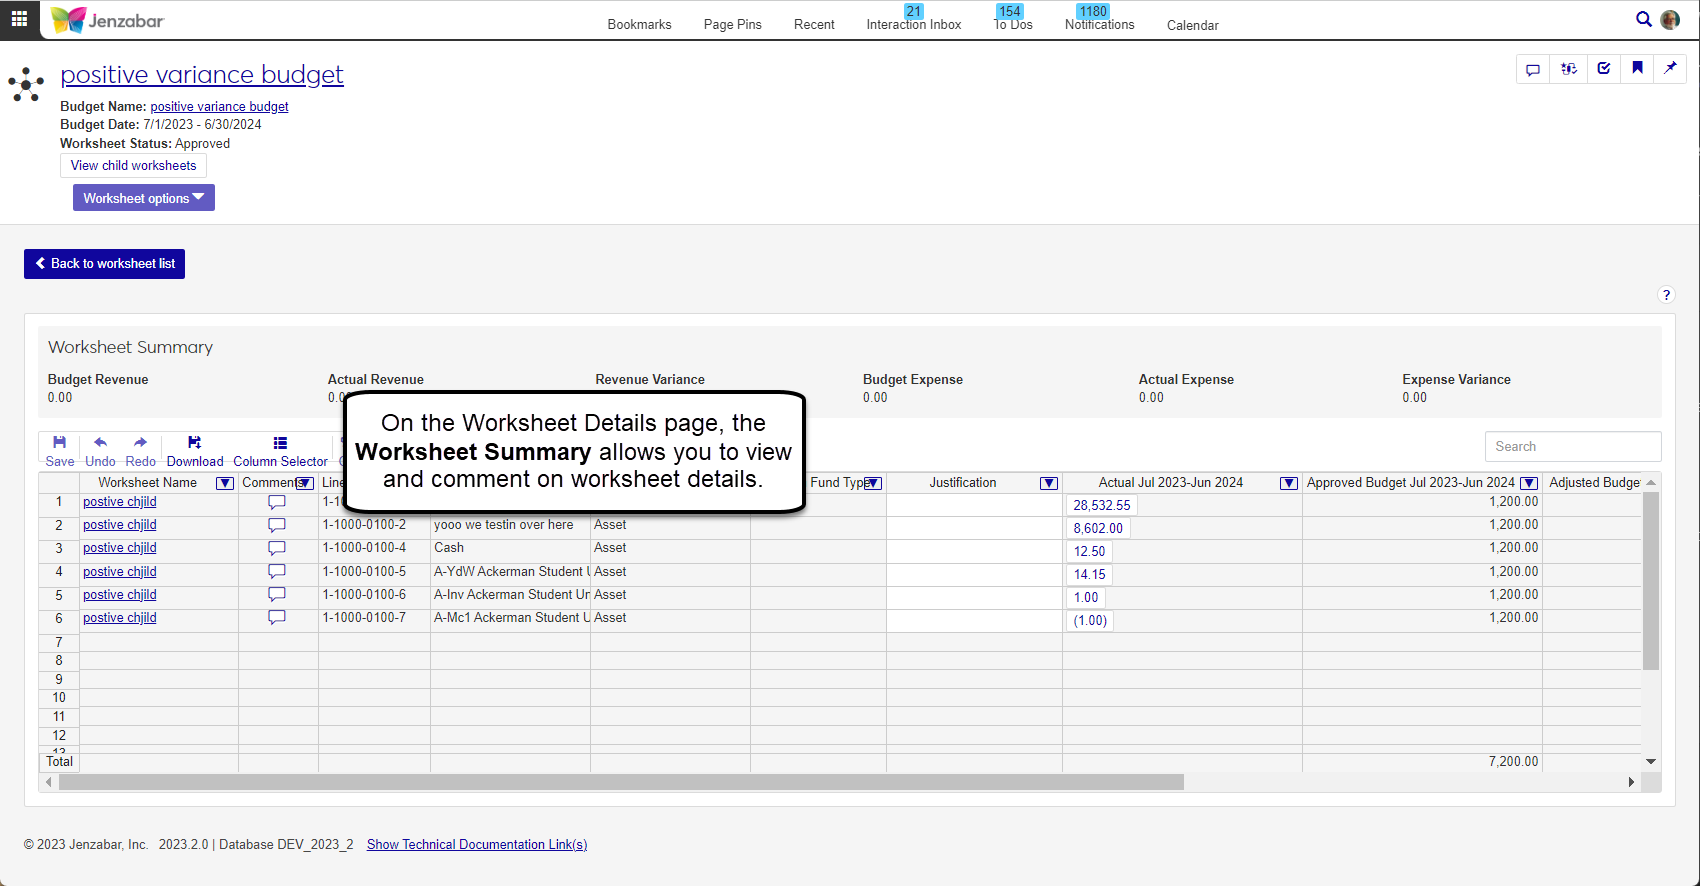1700x886 pixels.
Task: Click the pin page icon
Action: 1670,69
